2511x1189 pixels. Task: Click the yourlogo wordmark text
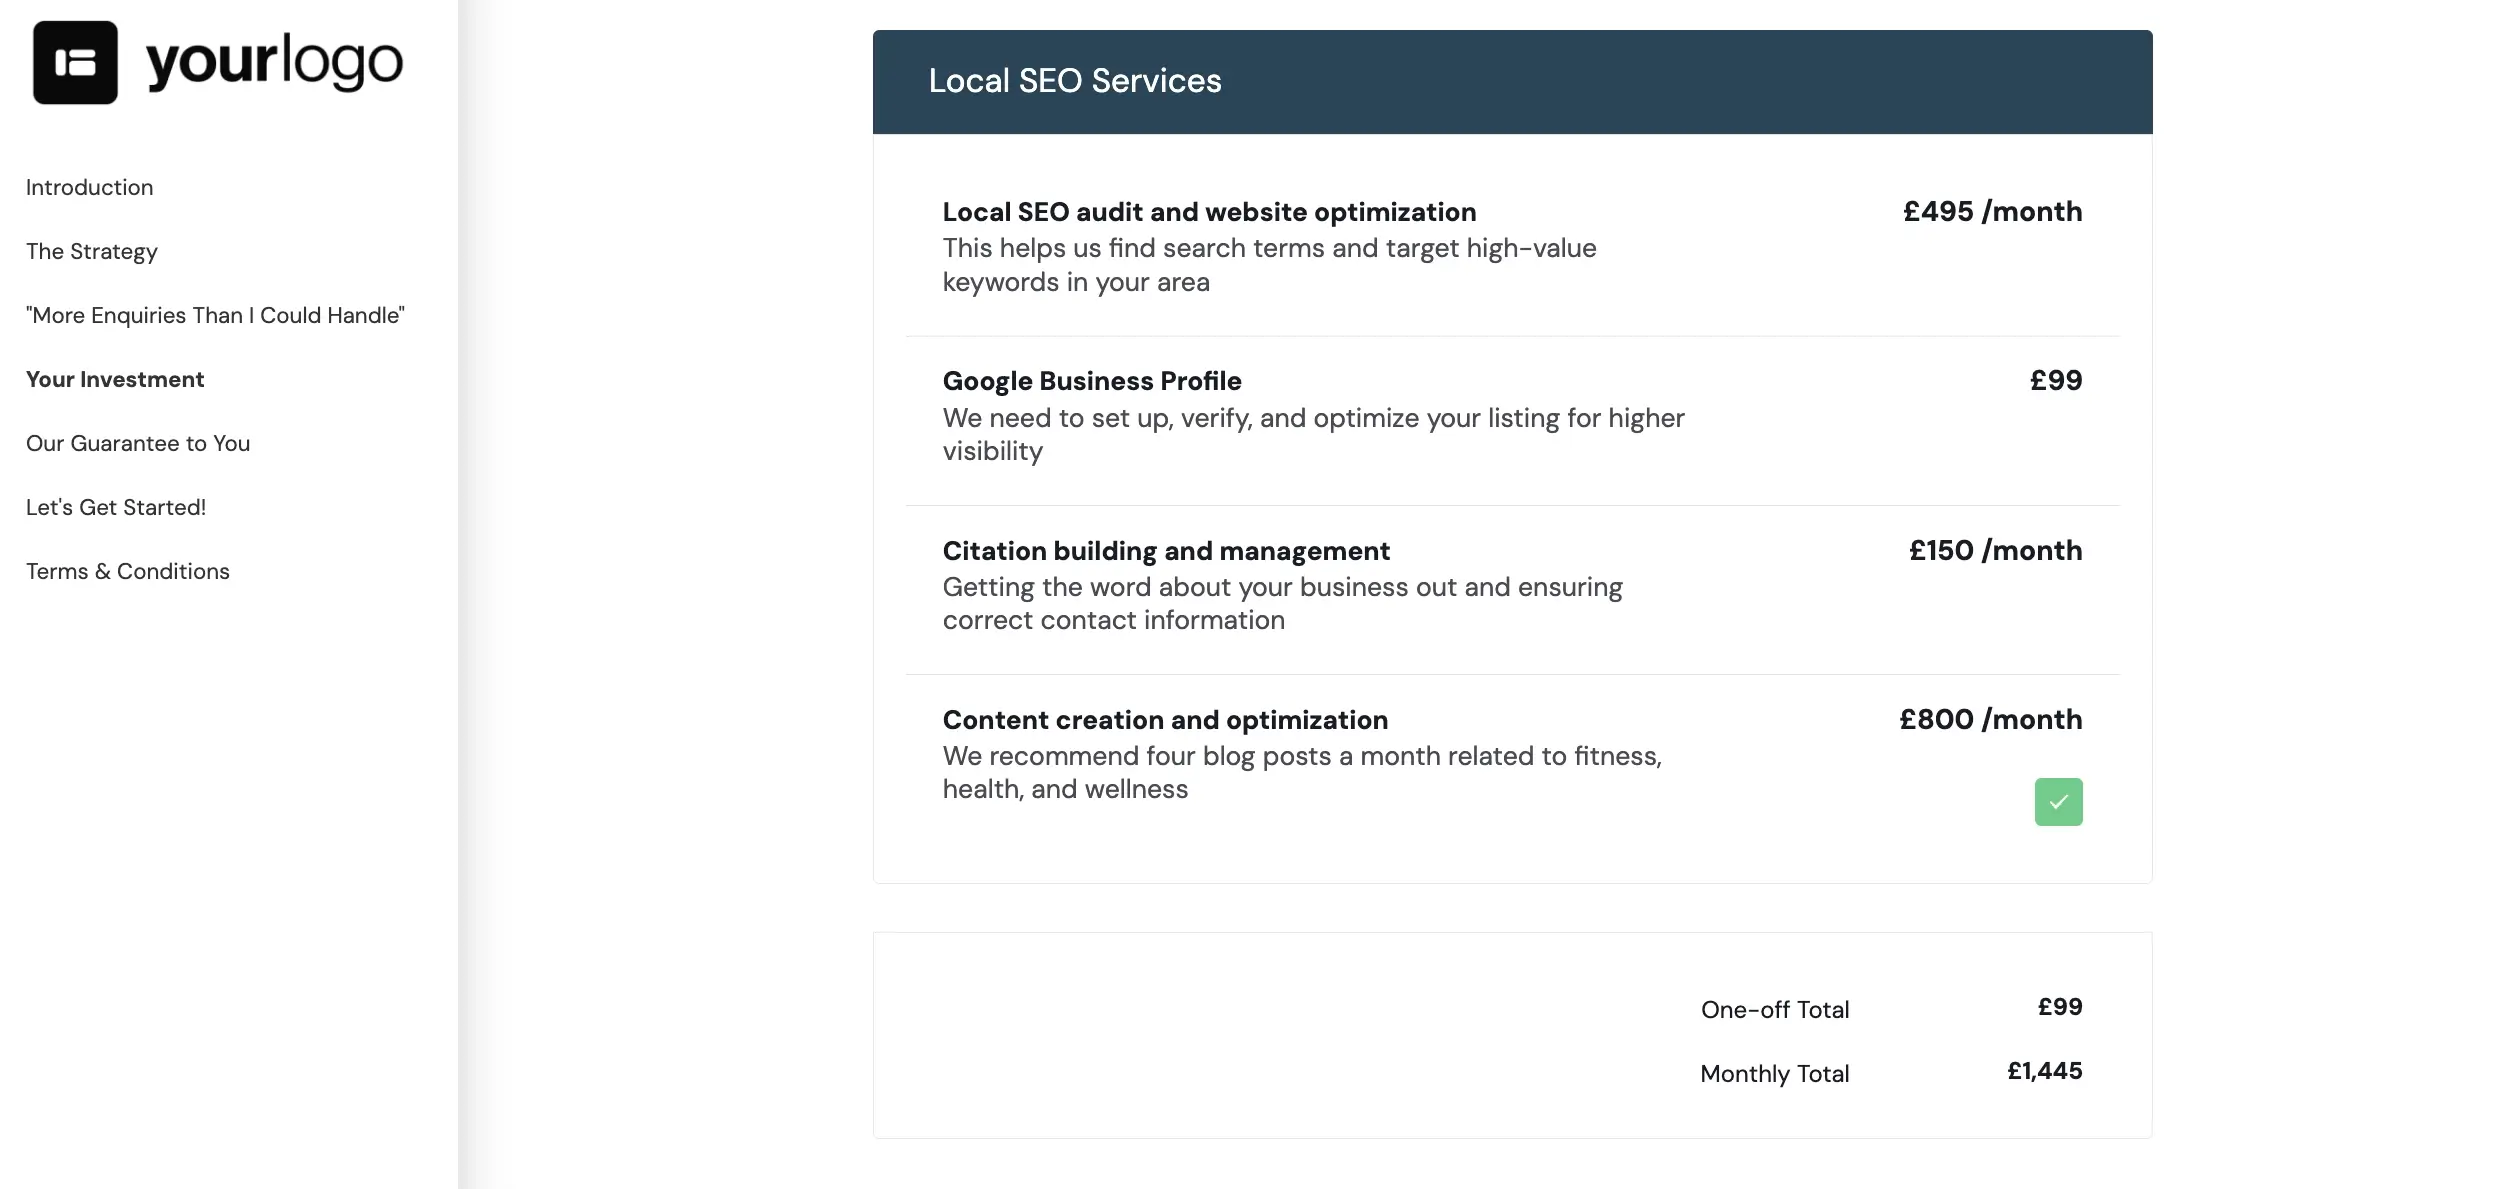[272, 62]
